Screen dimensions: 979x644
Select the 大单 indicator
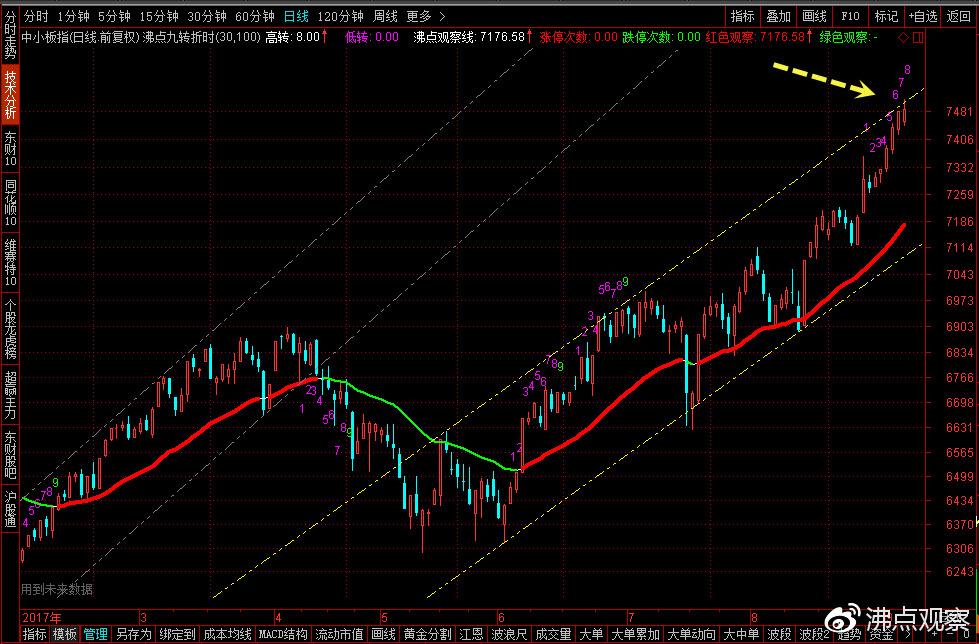coord(591,634)
